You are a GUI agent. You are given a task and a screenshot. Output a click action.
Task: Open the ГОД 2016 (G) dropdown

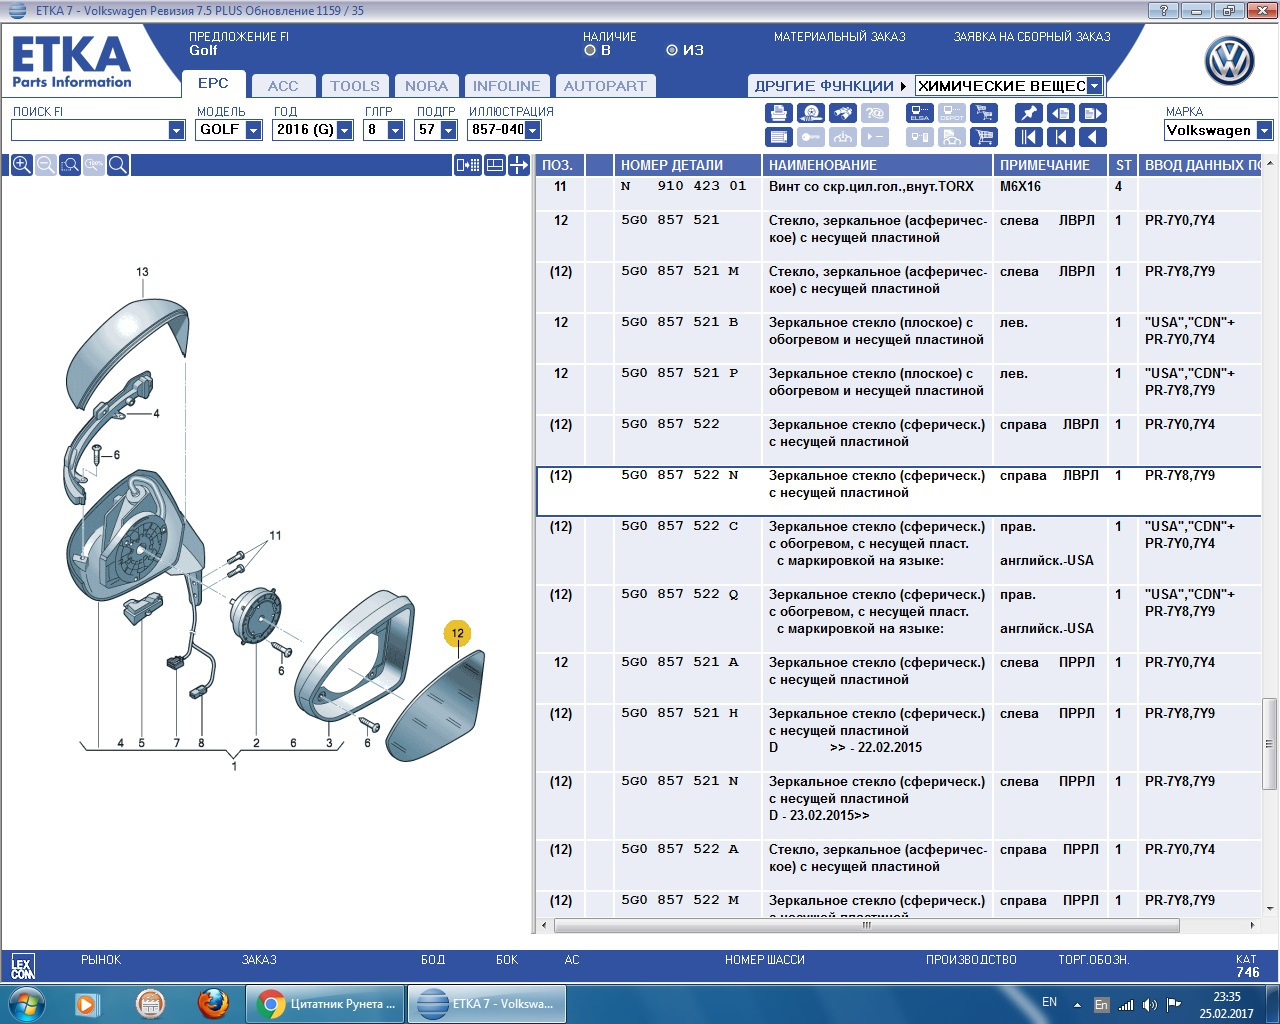tap(345, 130)
